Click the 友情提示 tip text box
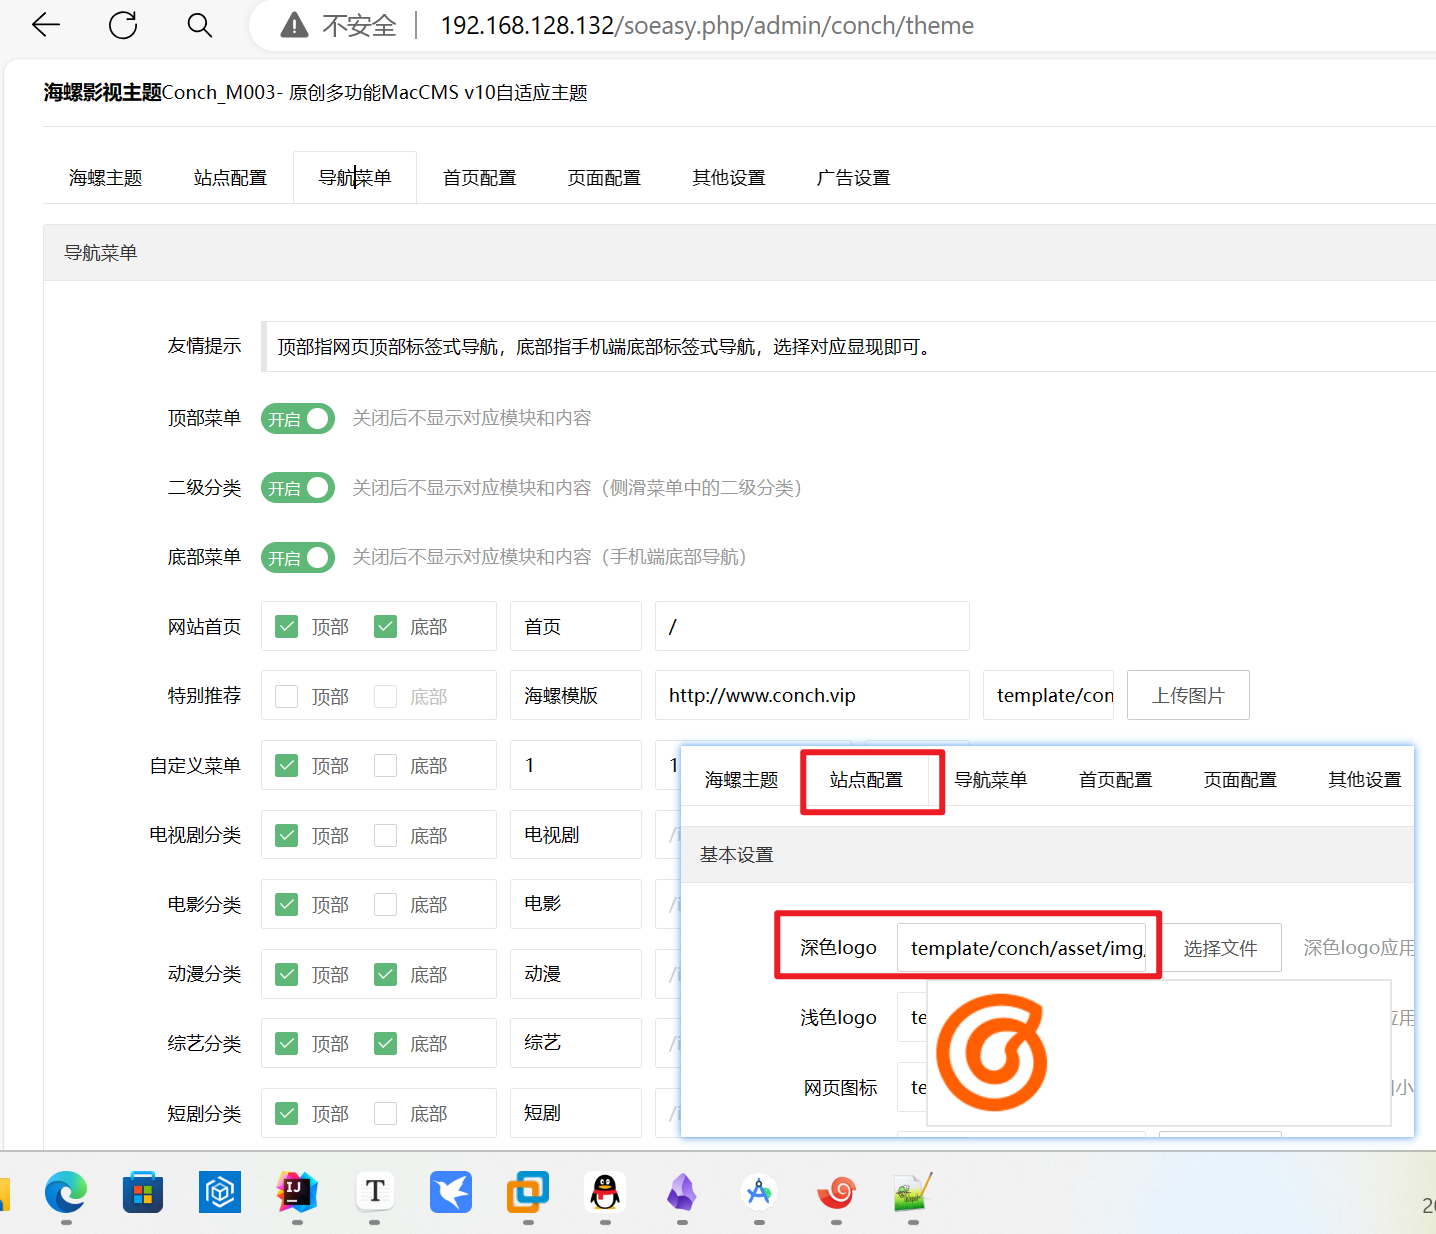Viewport: 1436px width, 1234px height. coord(848,346)
